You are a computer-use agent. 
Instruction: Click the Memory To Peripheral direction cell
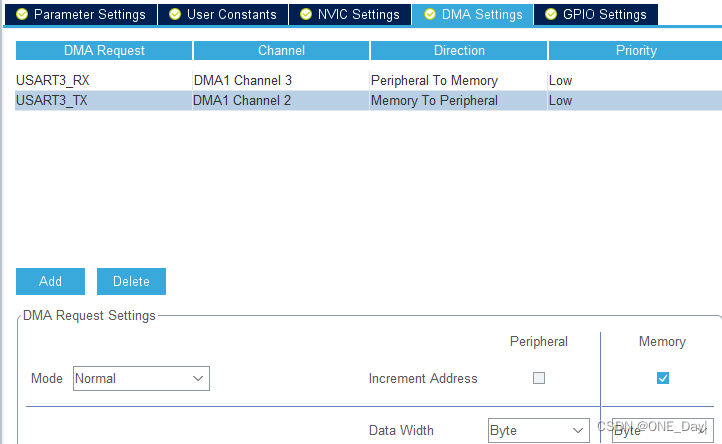(458, 100)
